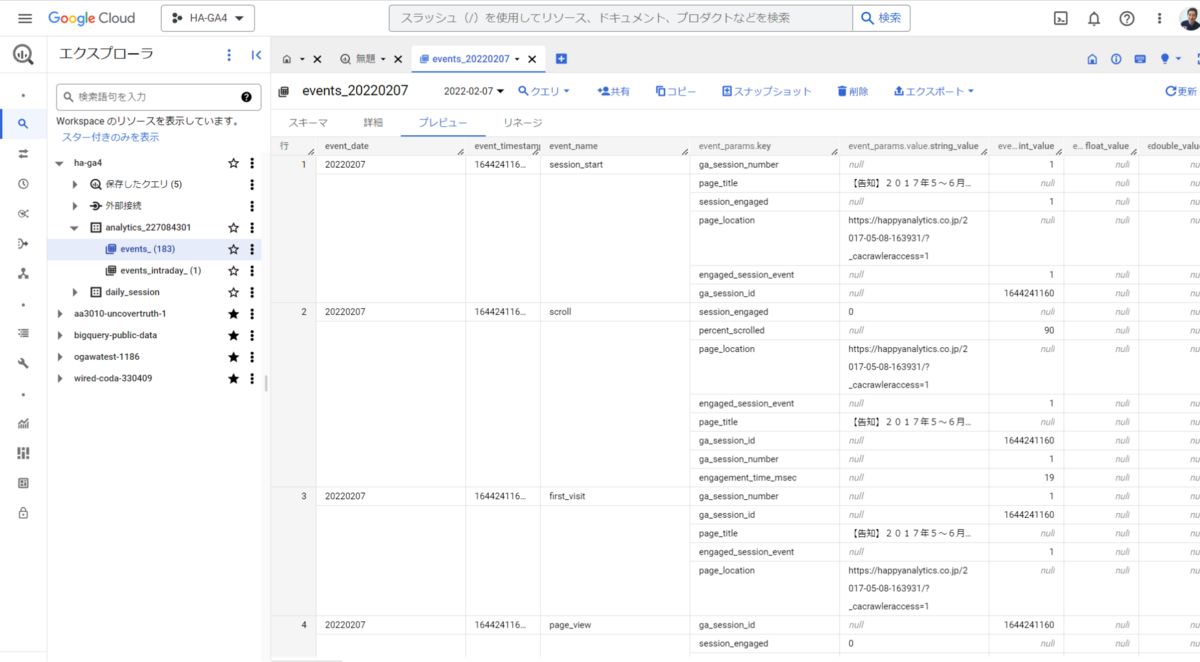The image size is (1200, 662).
Task: Open the HA-GA4 project selector dropdown
Action: (x=208, y=18)
